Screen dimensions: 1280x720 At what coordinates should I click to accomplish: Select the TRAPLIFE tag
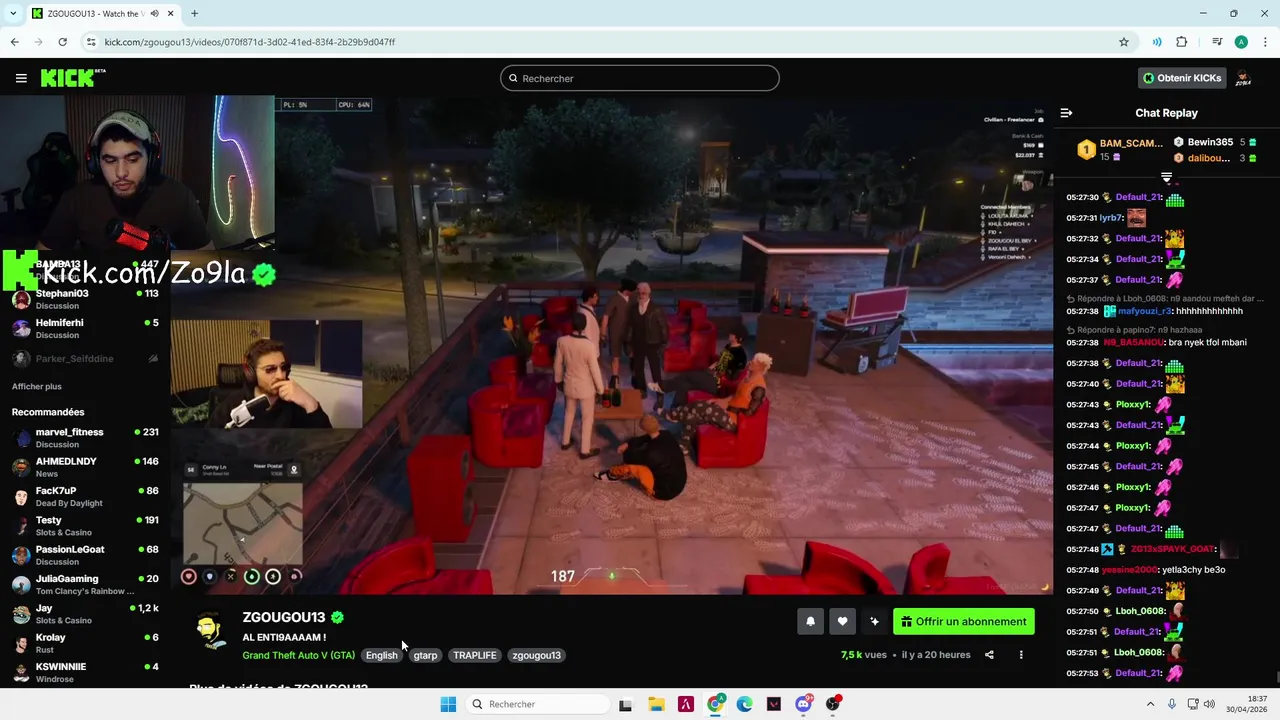click(x=475, y=655)
